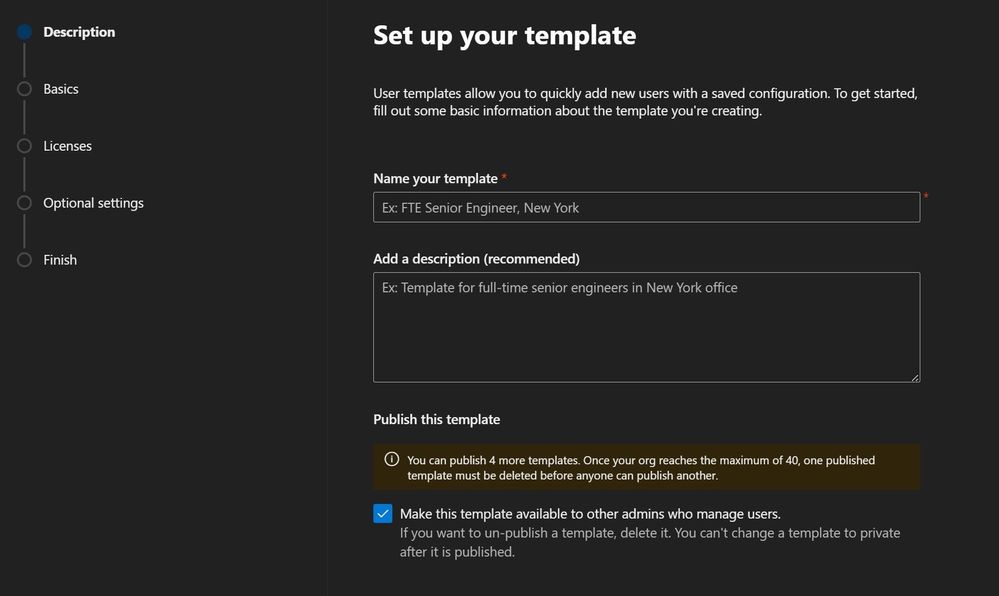Click the info icon in publish notice
This screenshot has height=596, width=999.
click(392, 459)
